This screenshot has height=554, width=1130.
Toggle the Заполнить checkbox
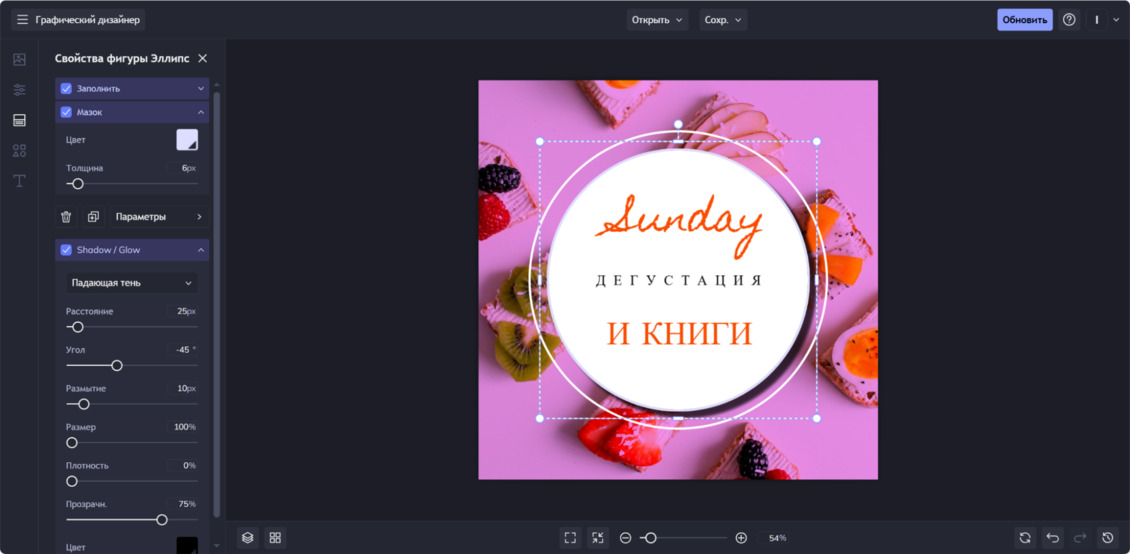point(66,89)
